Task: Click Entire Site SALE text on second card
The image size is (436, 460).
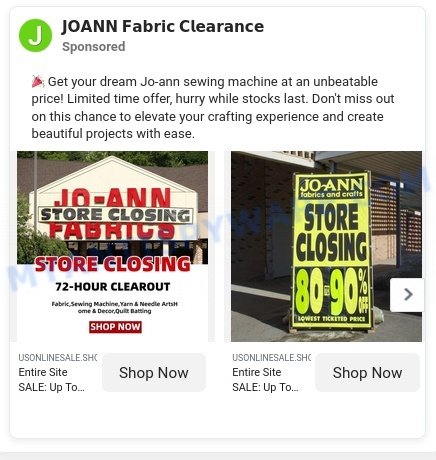Action: (x=265, y=380)
